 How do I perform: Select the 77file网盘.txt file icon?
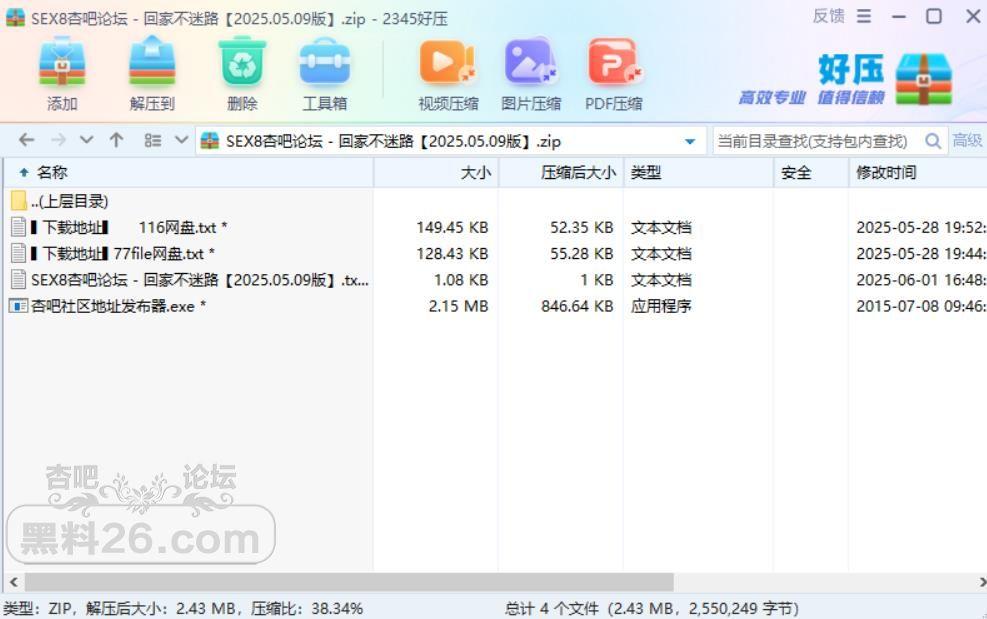(x=19, y=253)
